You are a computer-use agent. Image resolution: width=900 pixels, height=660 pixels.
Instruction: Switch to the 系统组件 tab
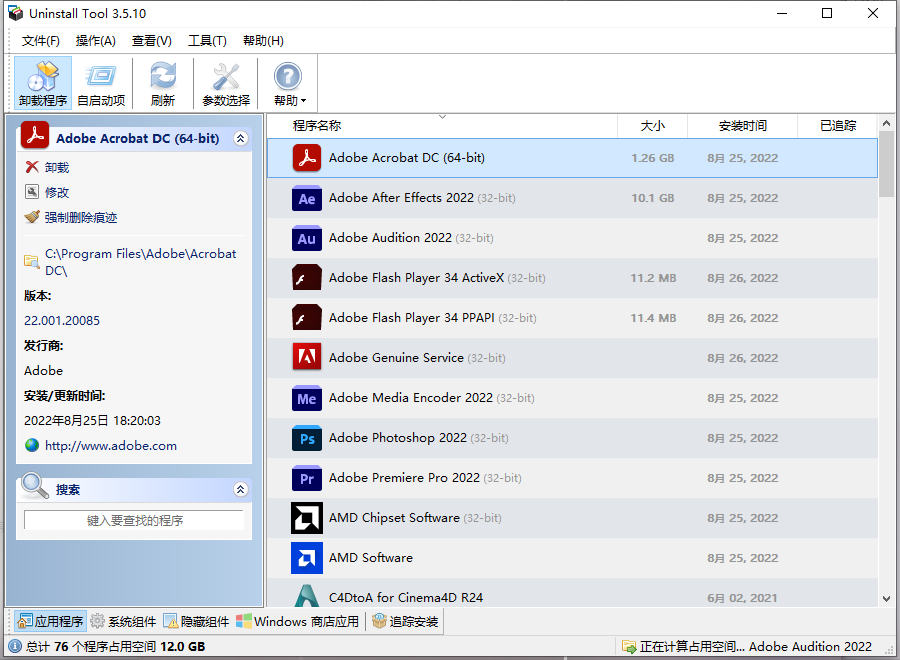[122, 620]
